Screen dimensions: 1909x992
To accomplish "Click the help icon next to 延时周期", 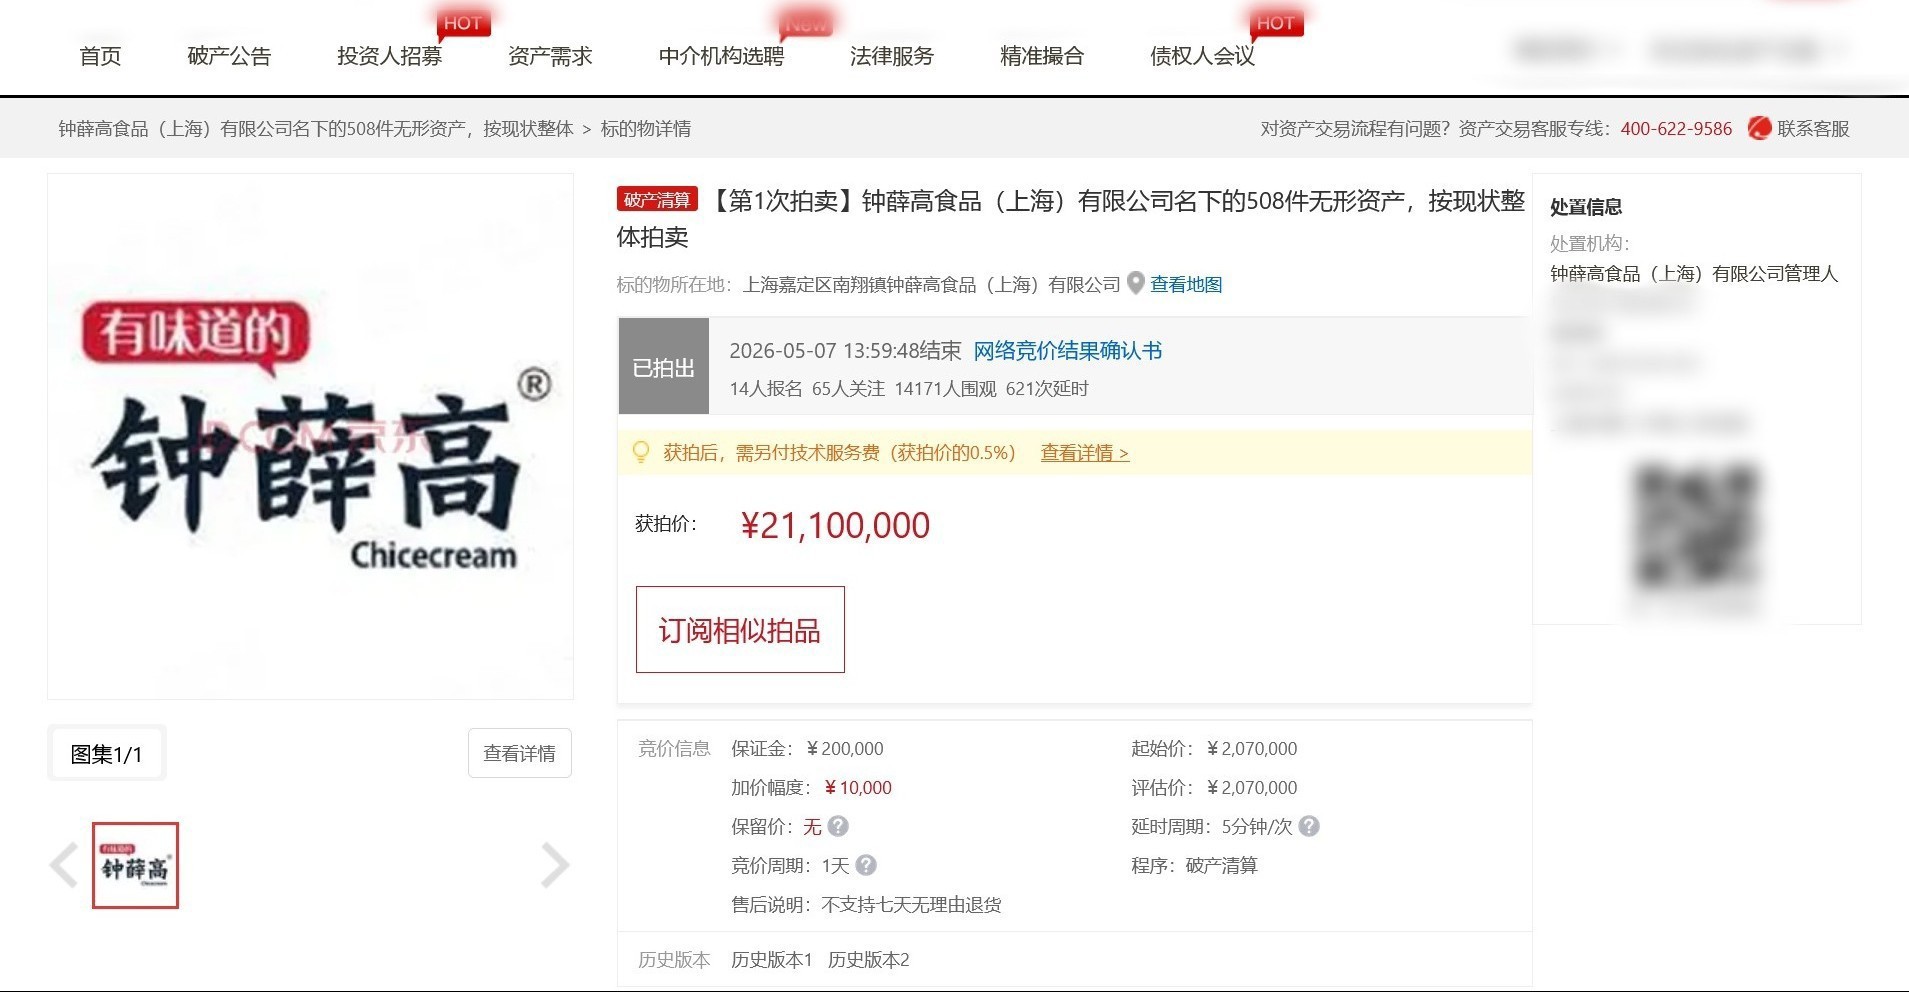I will coord(1309,826).
